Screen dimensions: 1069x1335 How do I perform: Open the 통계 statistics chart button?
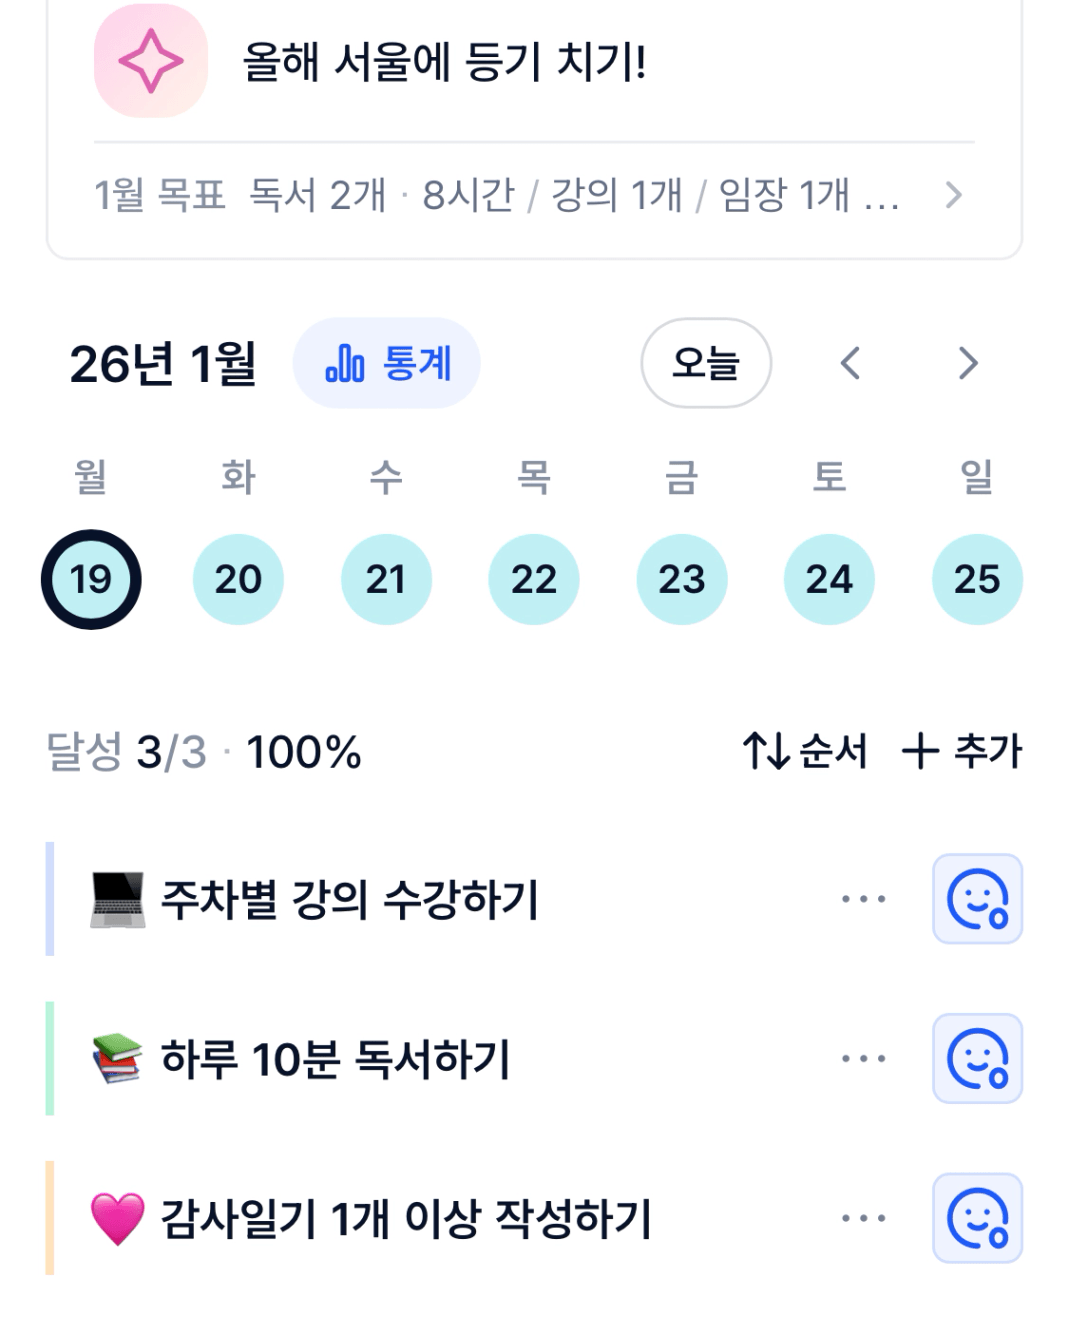387,363
